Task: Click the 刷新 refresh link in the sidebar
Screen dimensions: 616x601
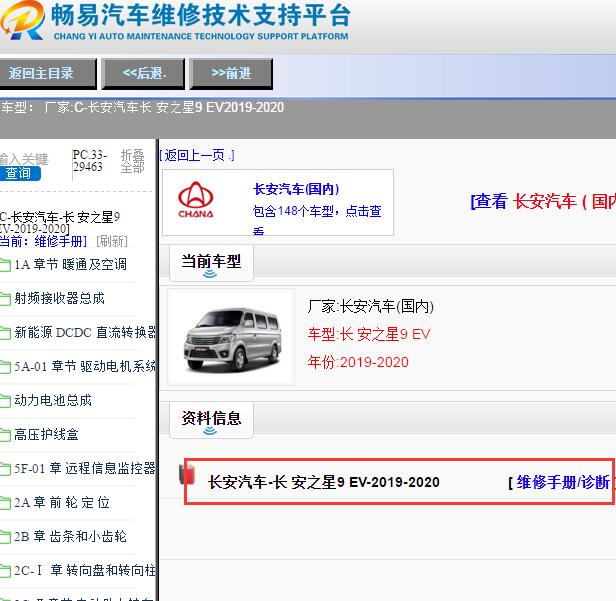Action: point(112,241)
